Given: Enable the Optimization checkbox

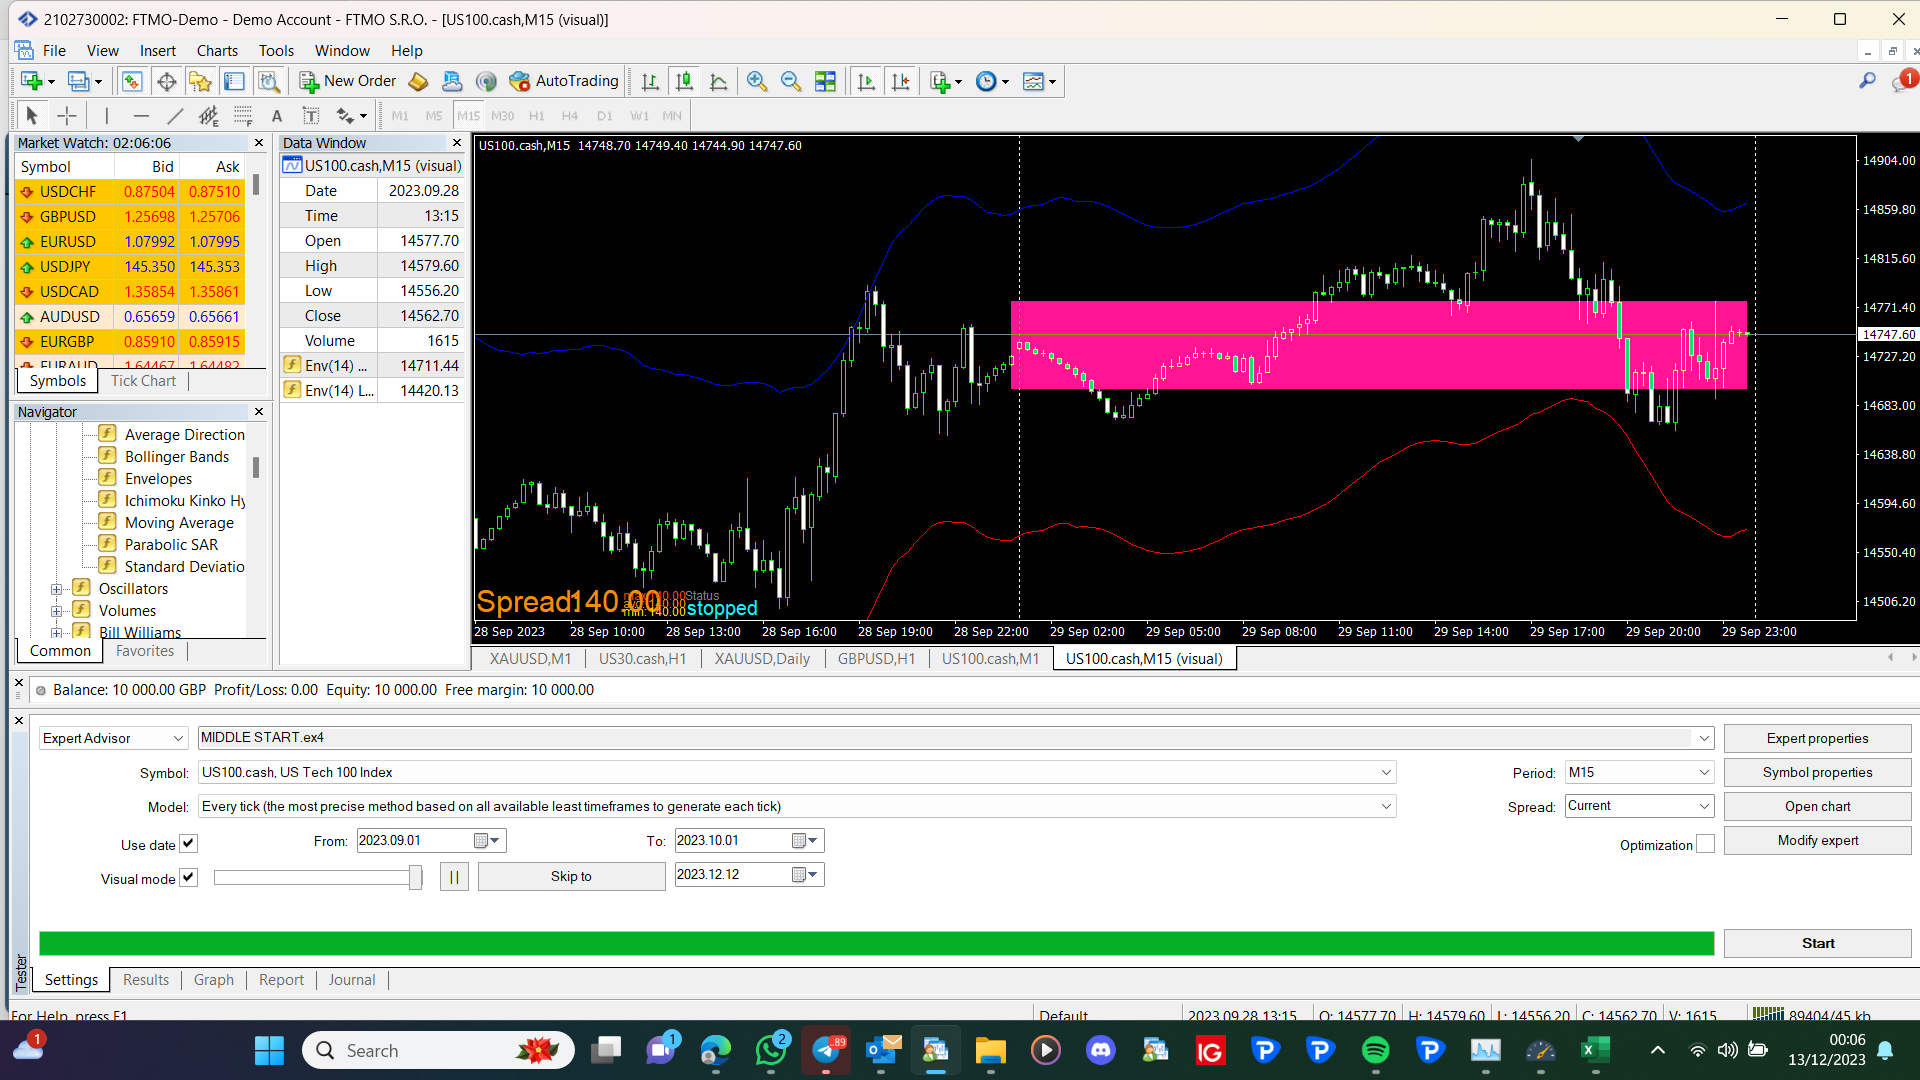Looking at the screenshot, I should pyautogui.click(x=1705, y=844).
